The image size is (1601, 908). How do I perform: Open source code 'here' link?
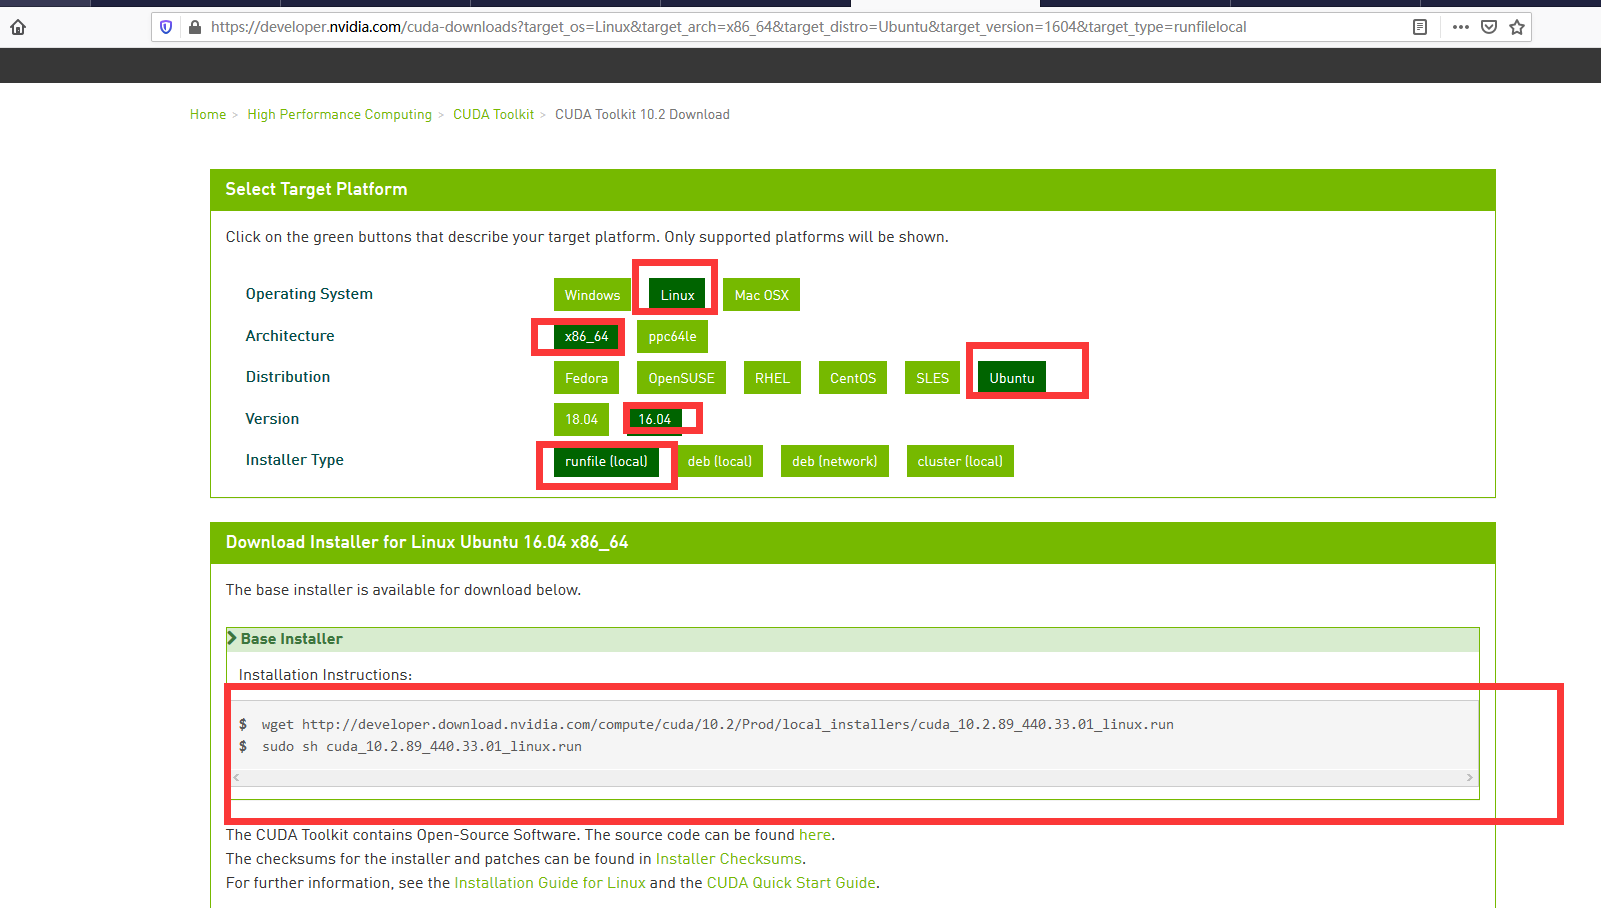click(814, 835)
